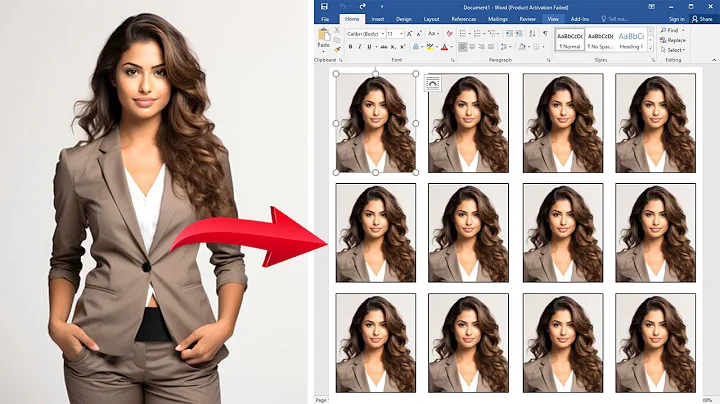Sort paragraphs with the A-Z icon
This screenshot has width=720, height=404.
click(532, 34)
